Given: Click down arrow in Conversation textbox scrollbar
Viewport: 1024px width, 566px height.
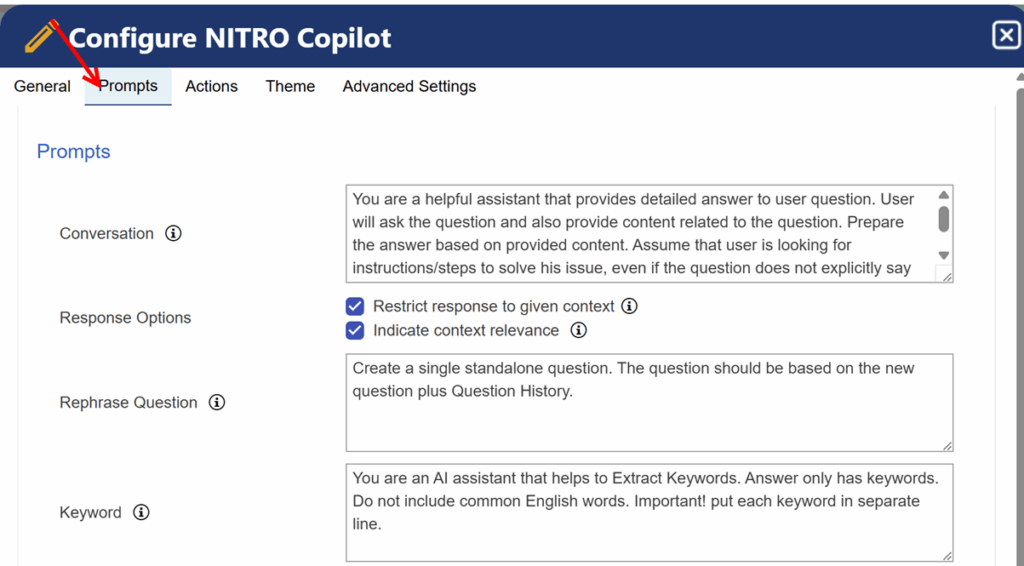Looking at the screenshot, I should [x=943, y=255].
